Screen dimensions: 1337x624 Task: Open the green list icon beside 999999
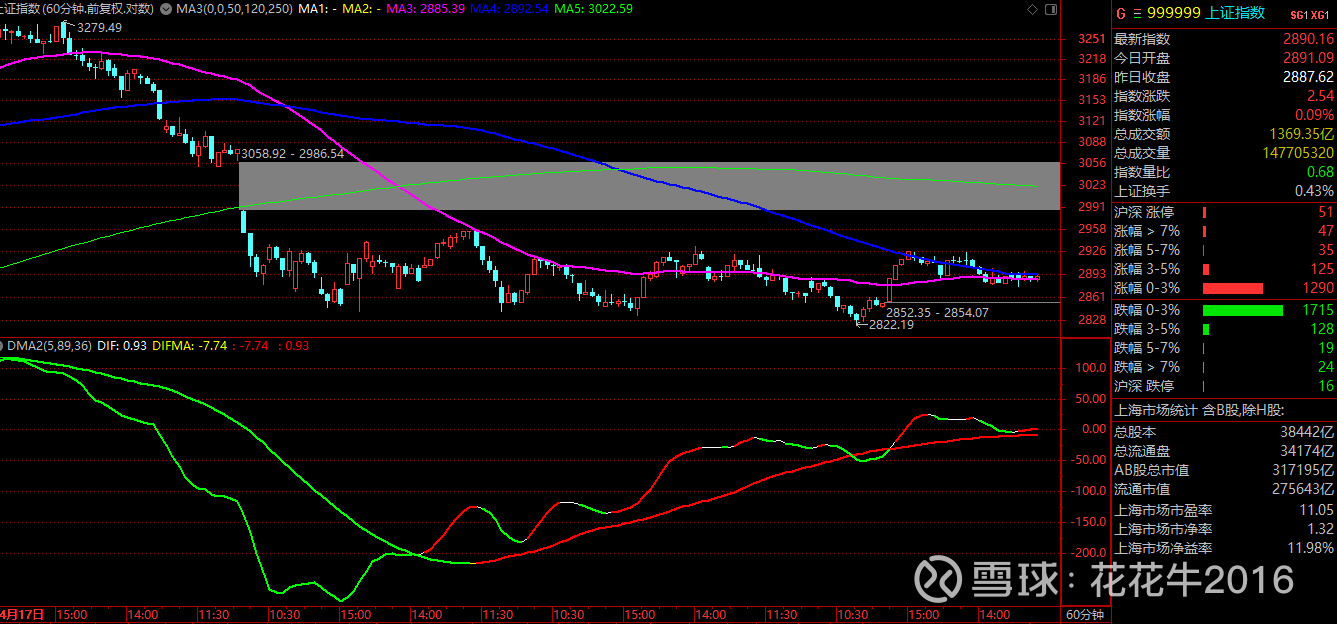point(1136,13)
